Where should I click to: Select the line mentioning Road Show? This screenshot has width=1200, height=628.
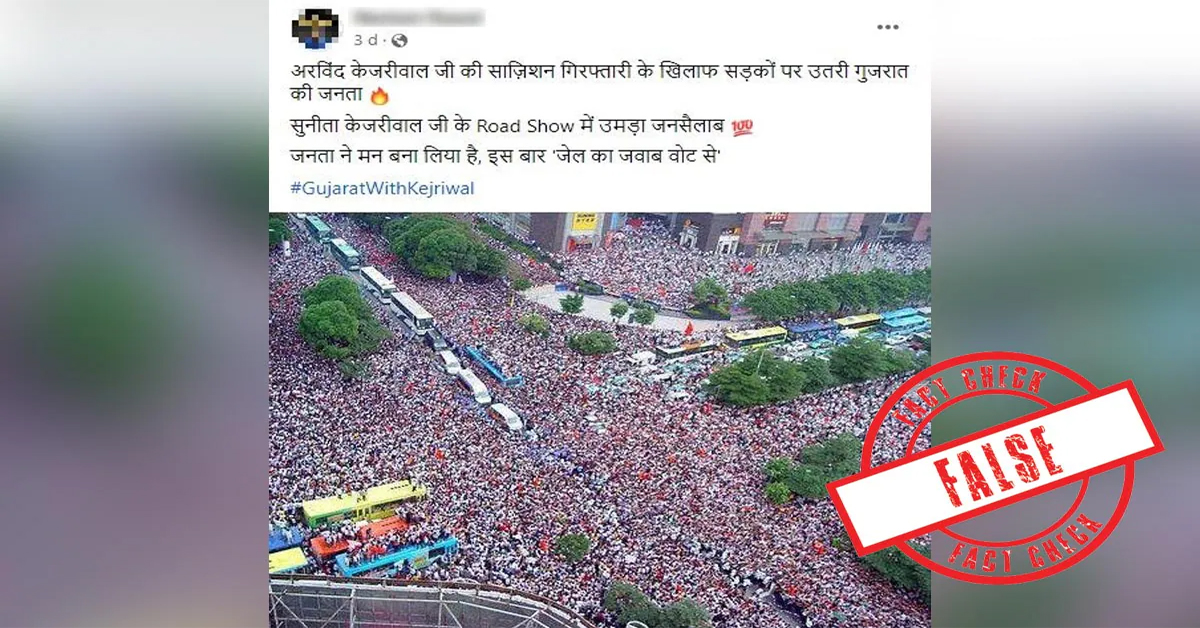(521, 127)
